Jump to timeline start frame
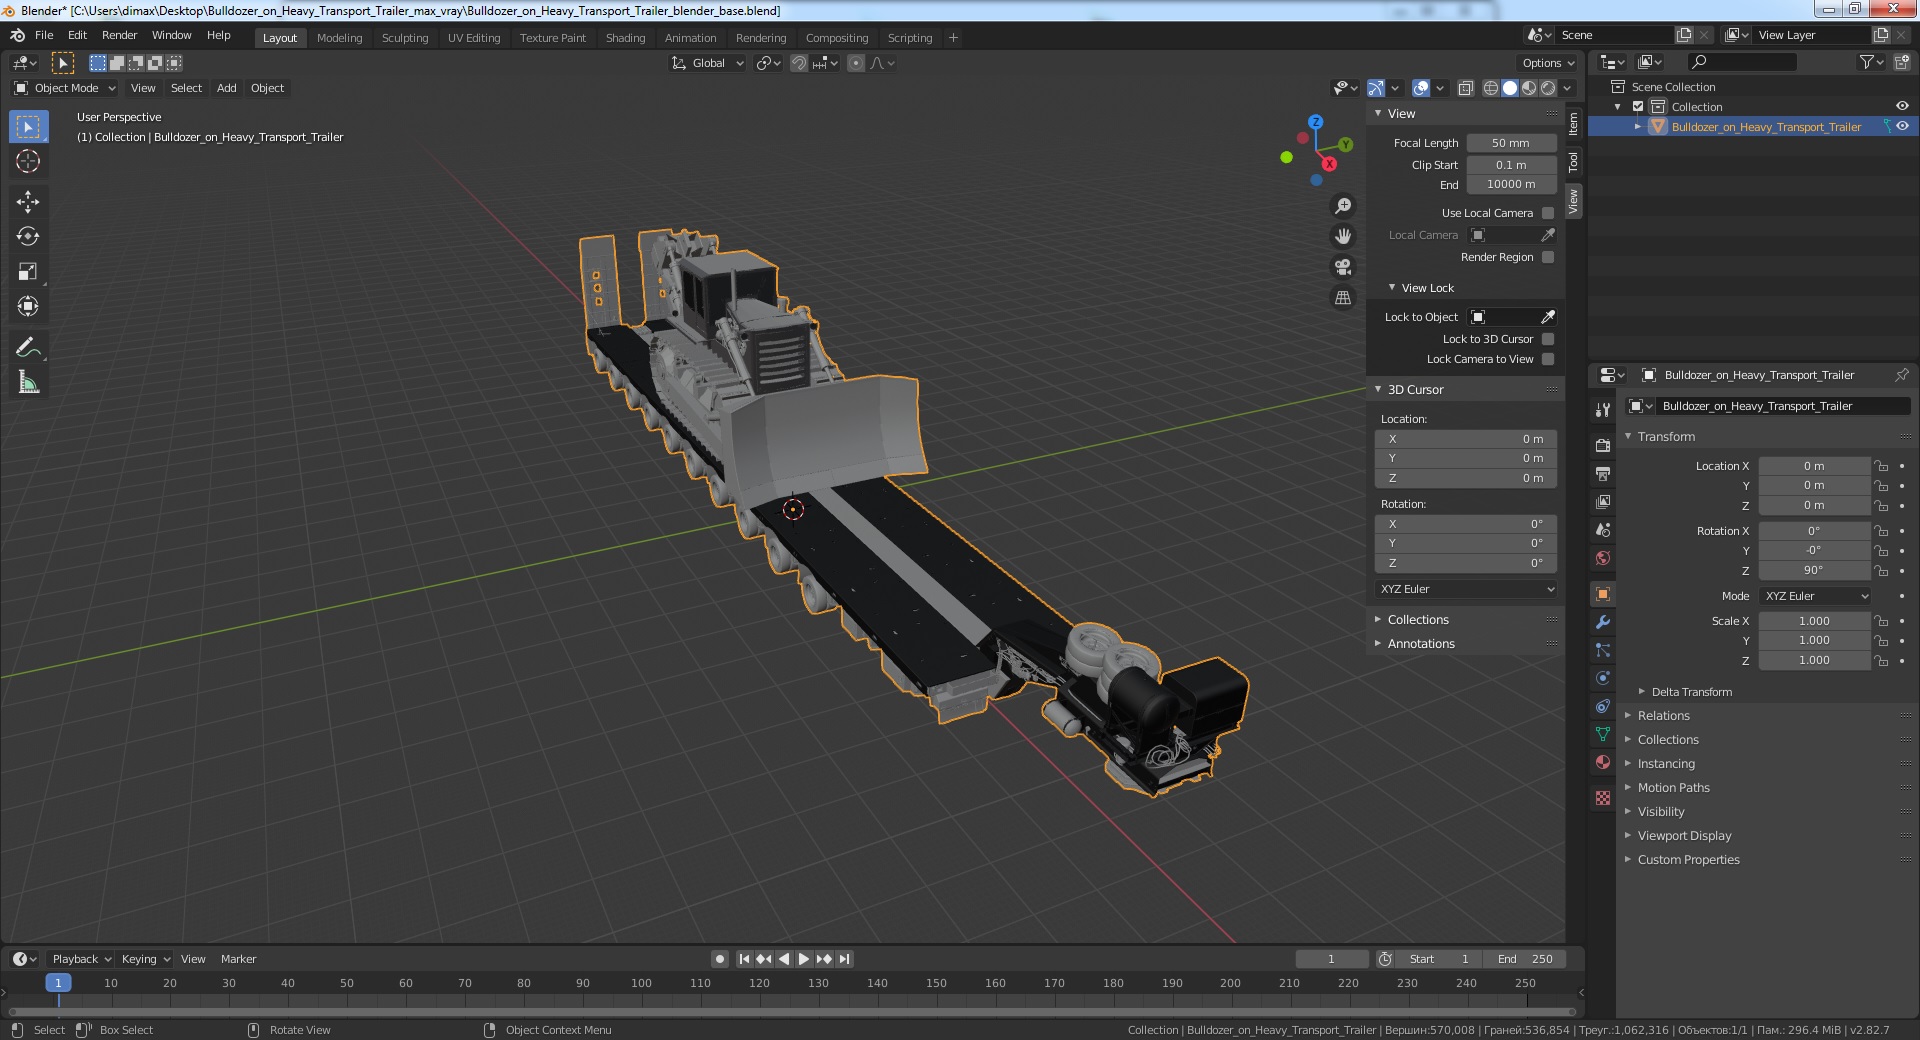The width and height of the screenshot is (1920, 1040). coord(744,959)
